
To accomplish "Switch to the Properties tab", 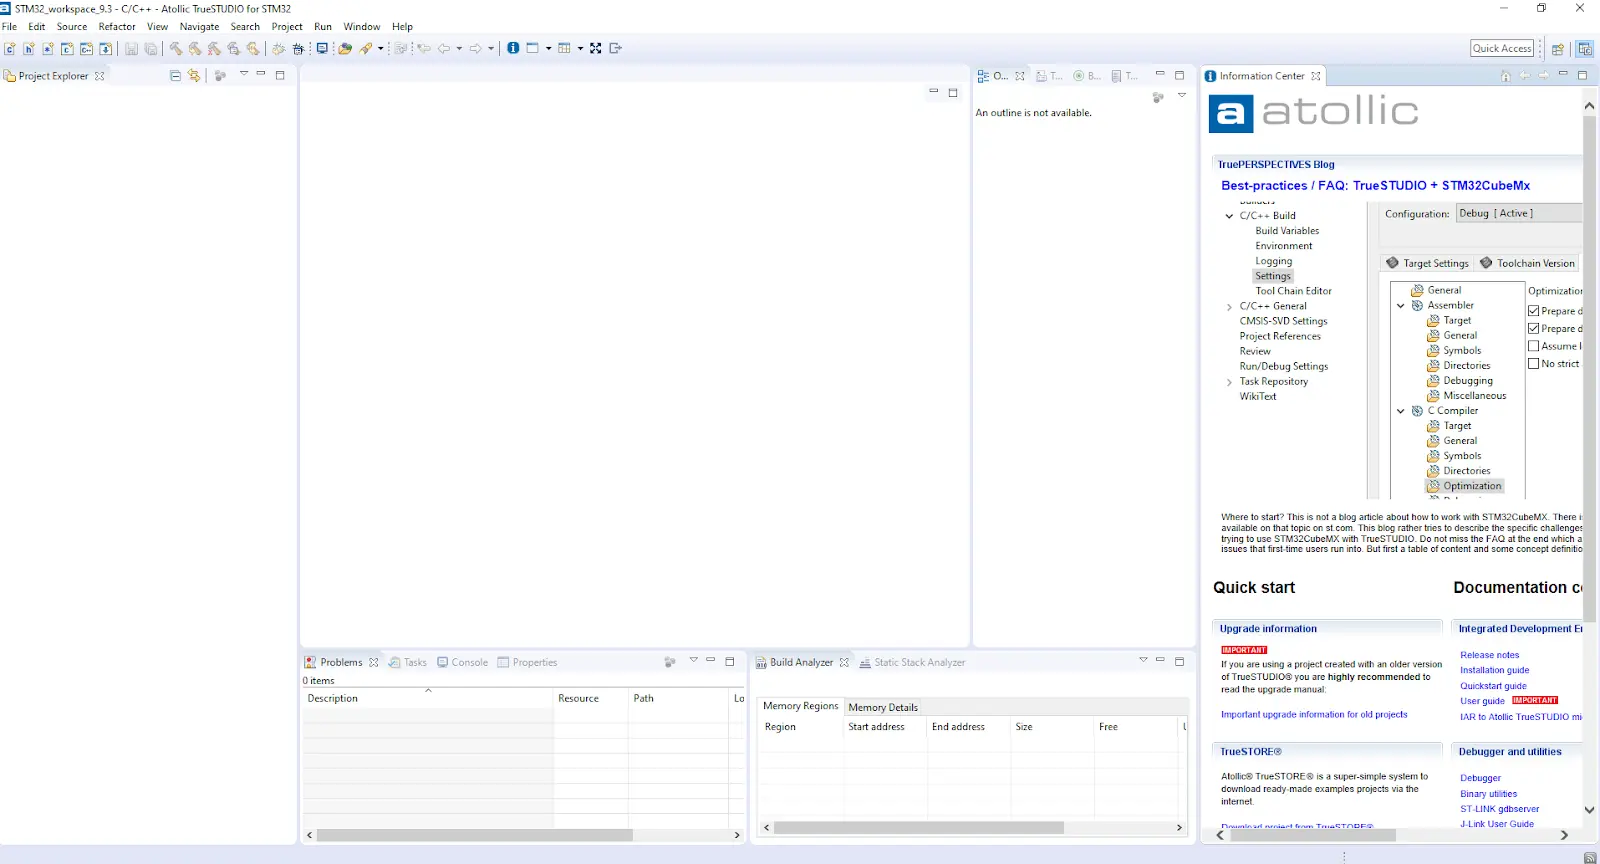I will 527,662.
